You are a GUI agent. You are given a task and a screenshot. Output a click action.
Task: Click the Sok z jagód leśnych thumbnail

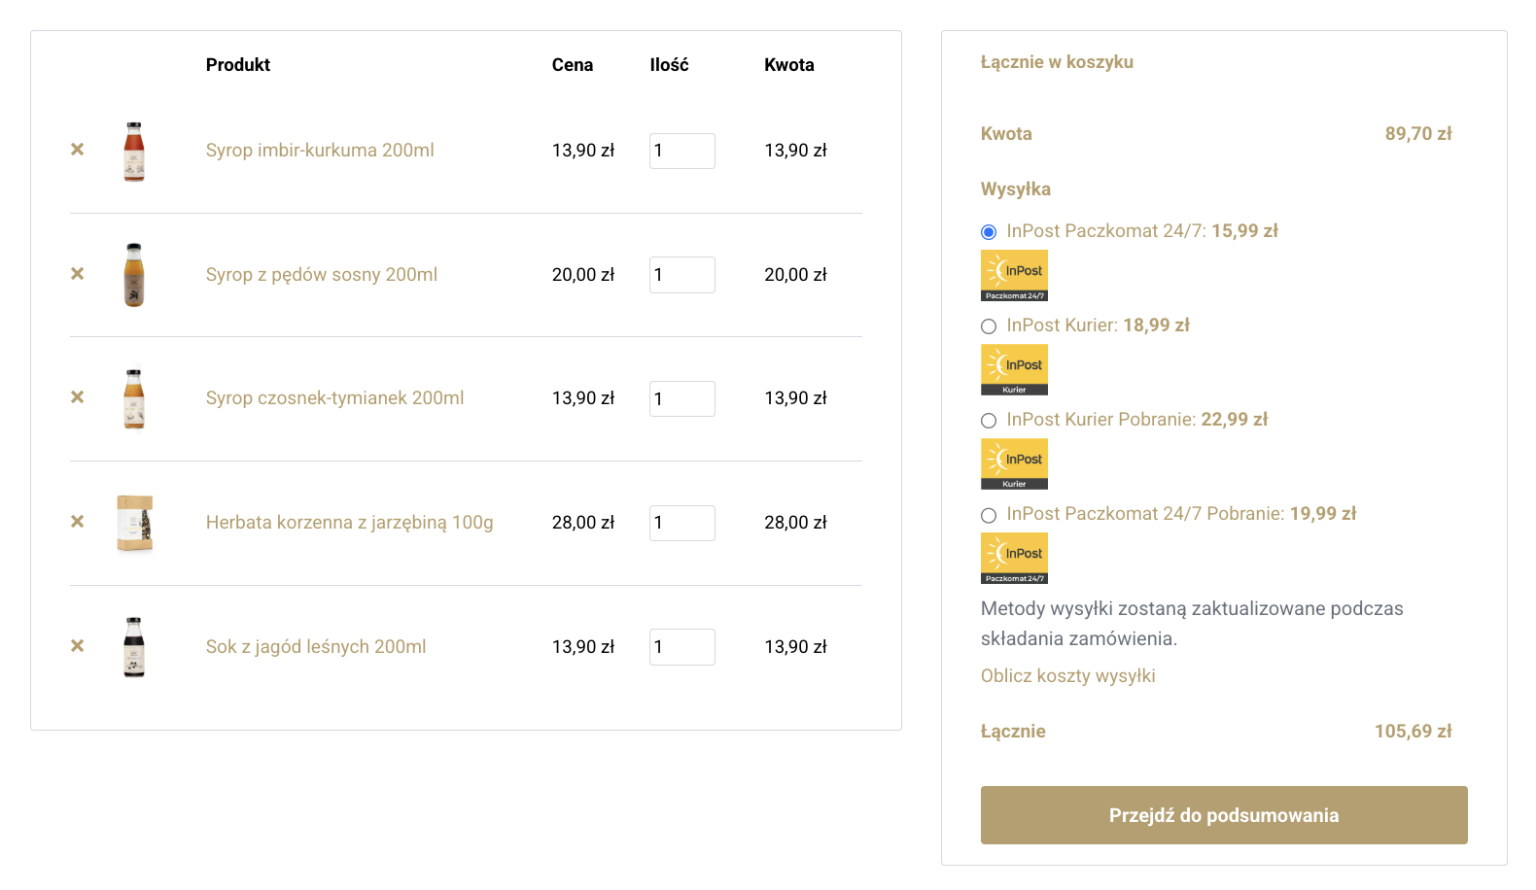(x=134, y=647)
